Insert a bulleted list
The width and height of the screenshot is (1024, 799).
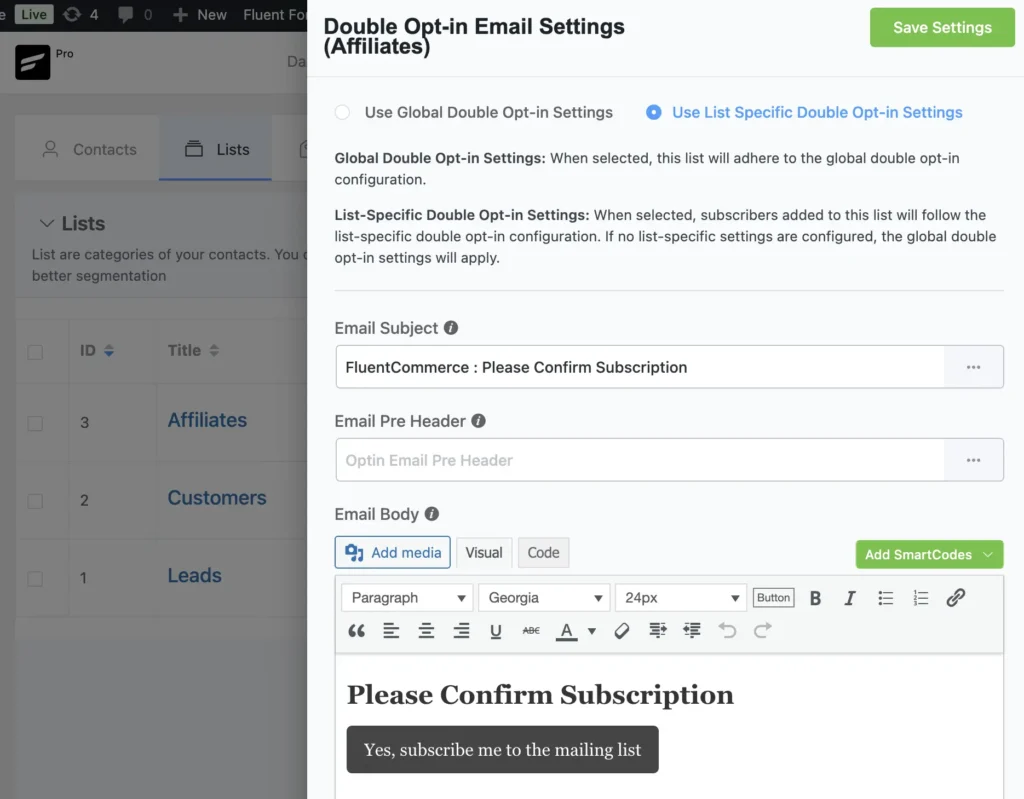pos(886,598)
